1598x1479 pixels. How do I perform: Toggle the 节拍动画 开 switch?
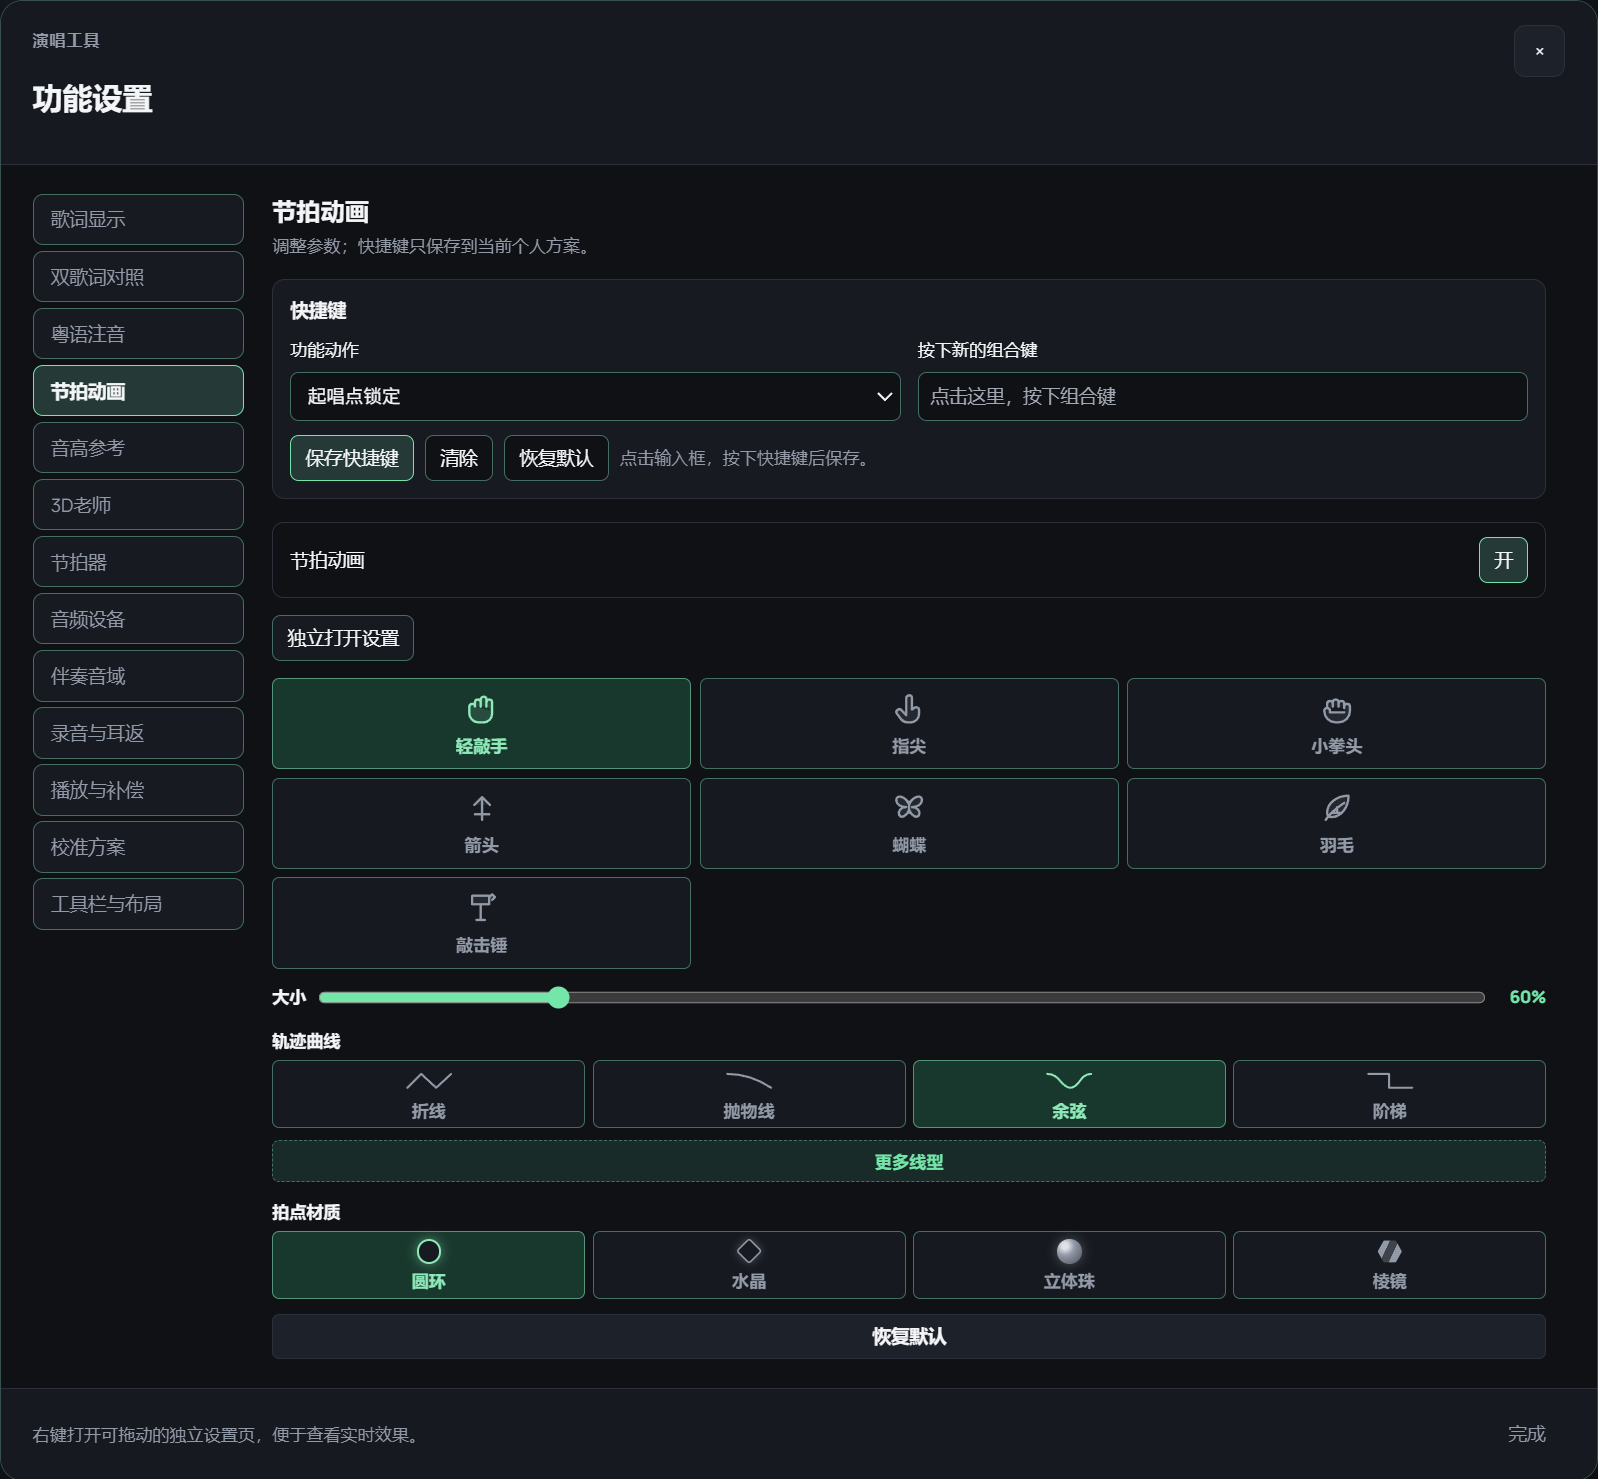[1503, 560]
